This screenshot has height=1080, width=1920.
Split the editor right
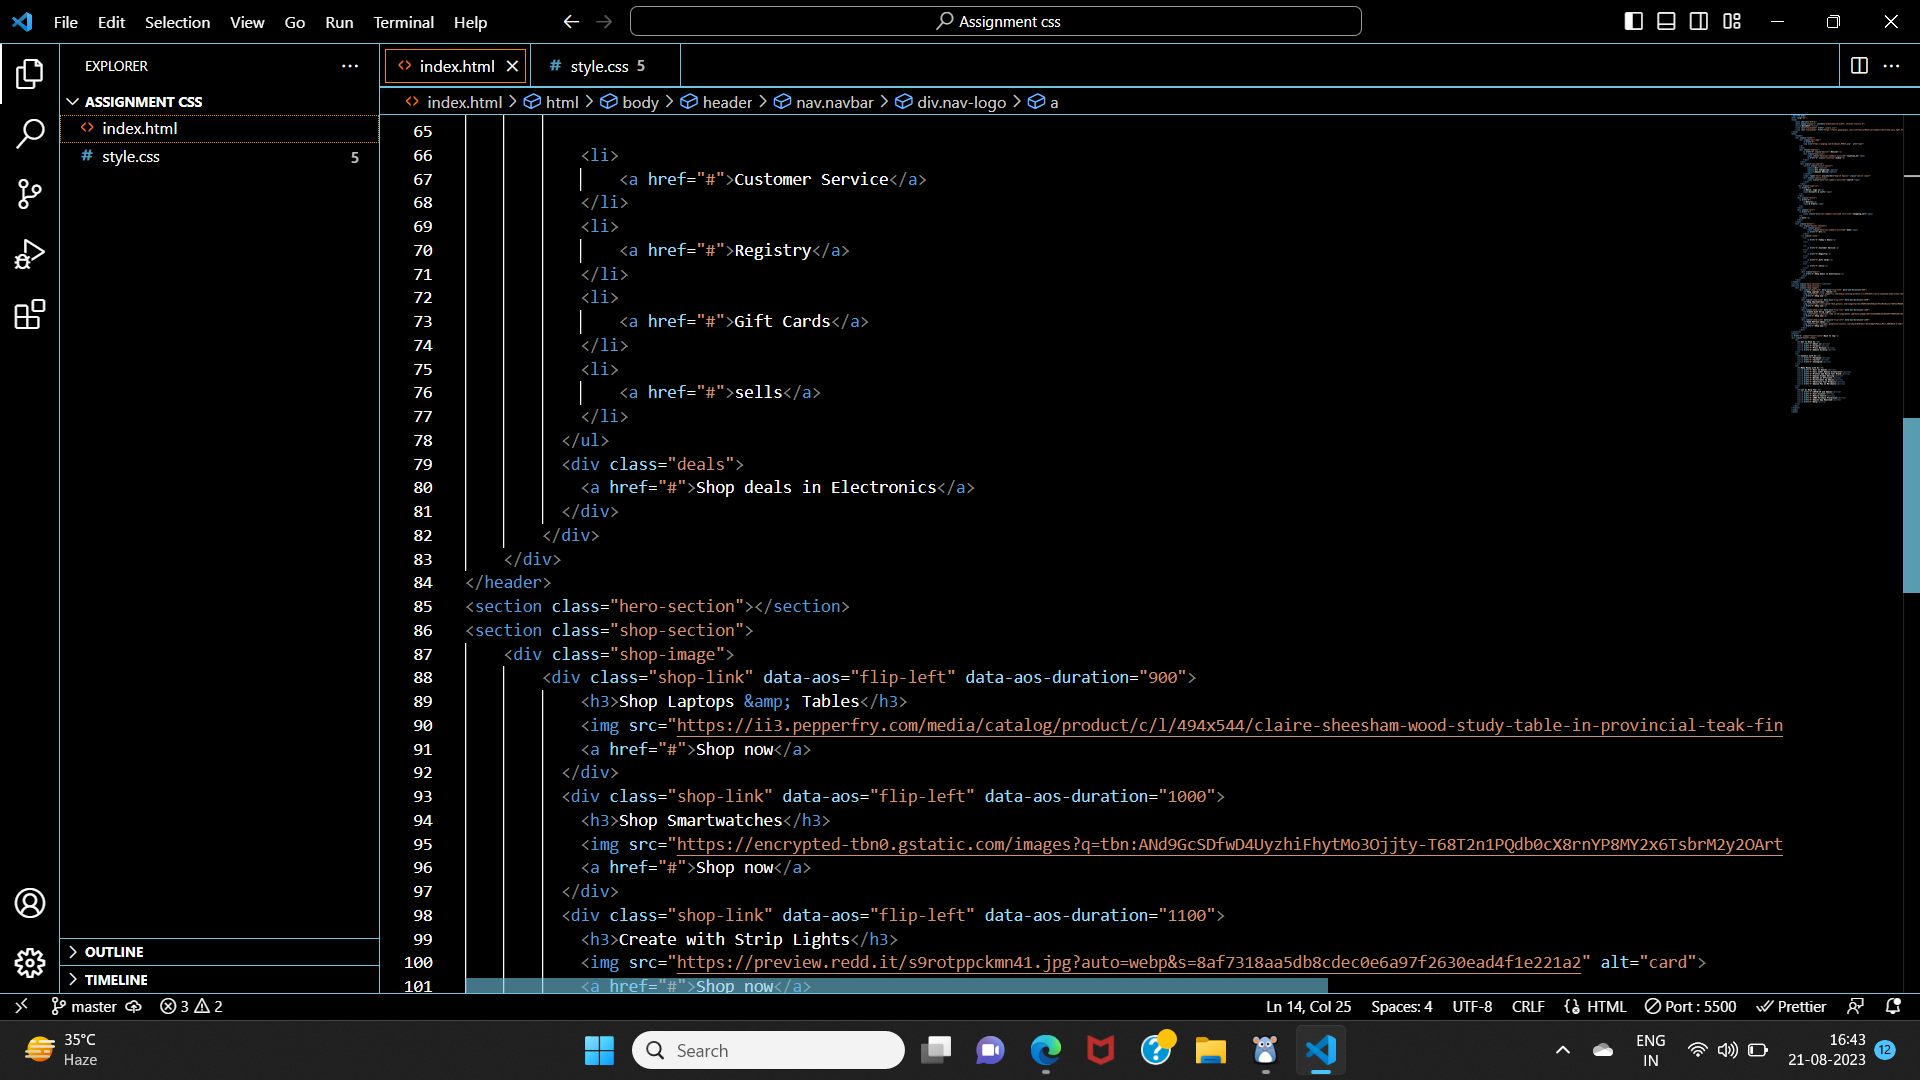click(x=1861, y=66)
